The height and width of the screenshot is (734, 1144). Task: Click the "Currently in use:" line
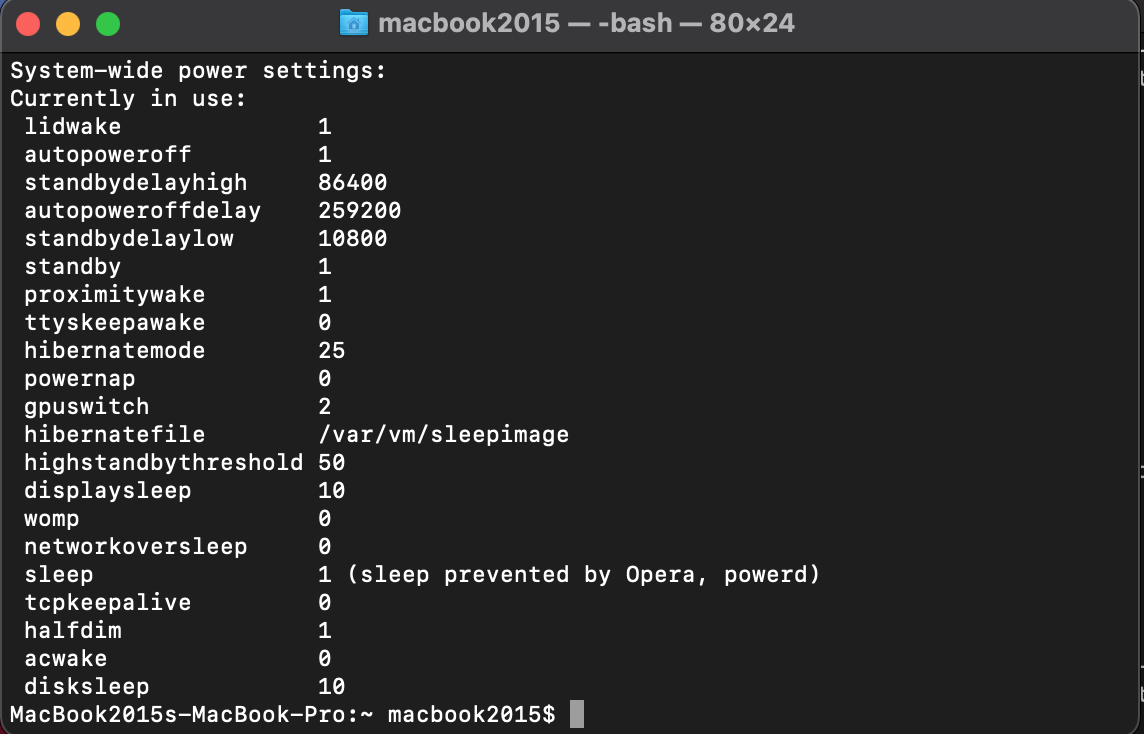pyautogui.click(x=128, y=99)
